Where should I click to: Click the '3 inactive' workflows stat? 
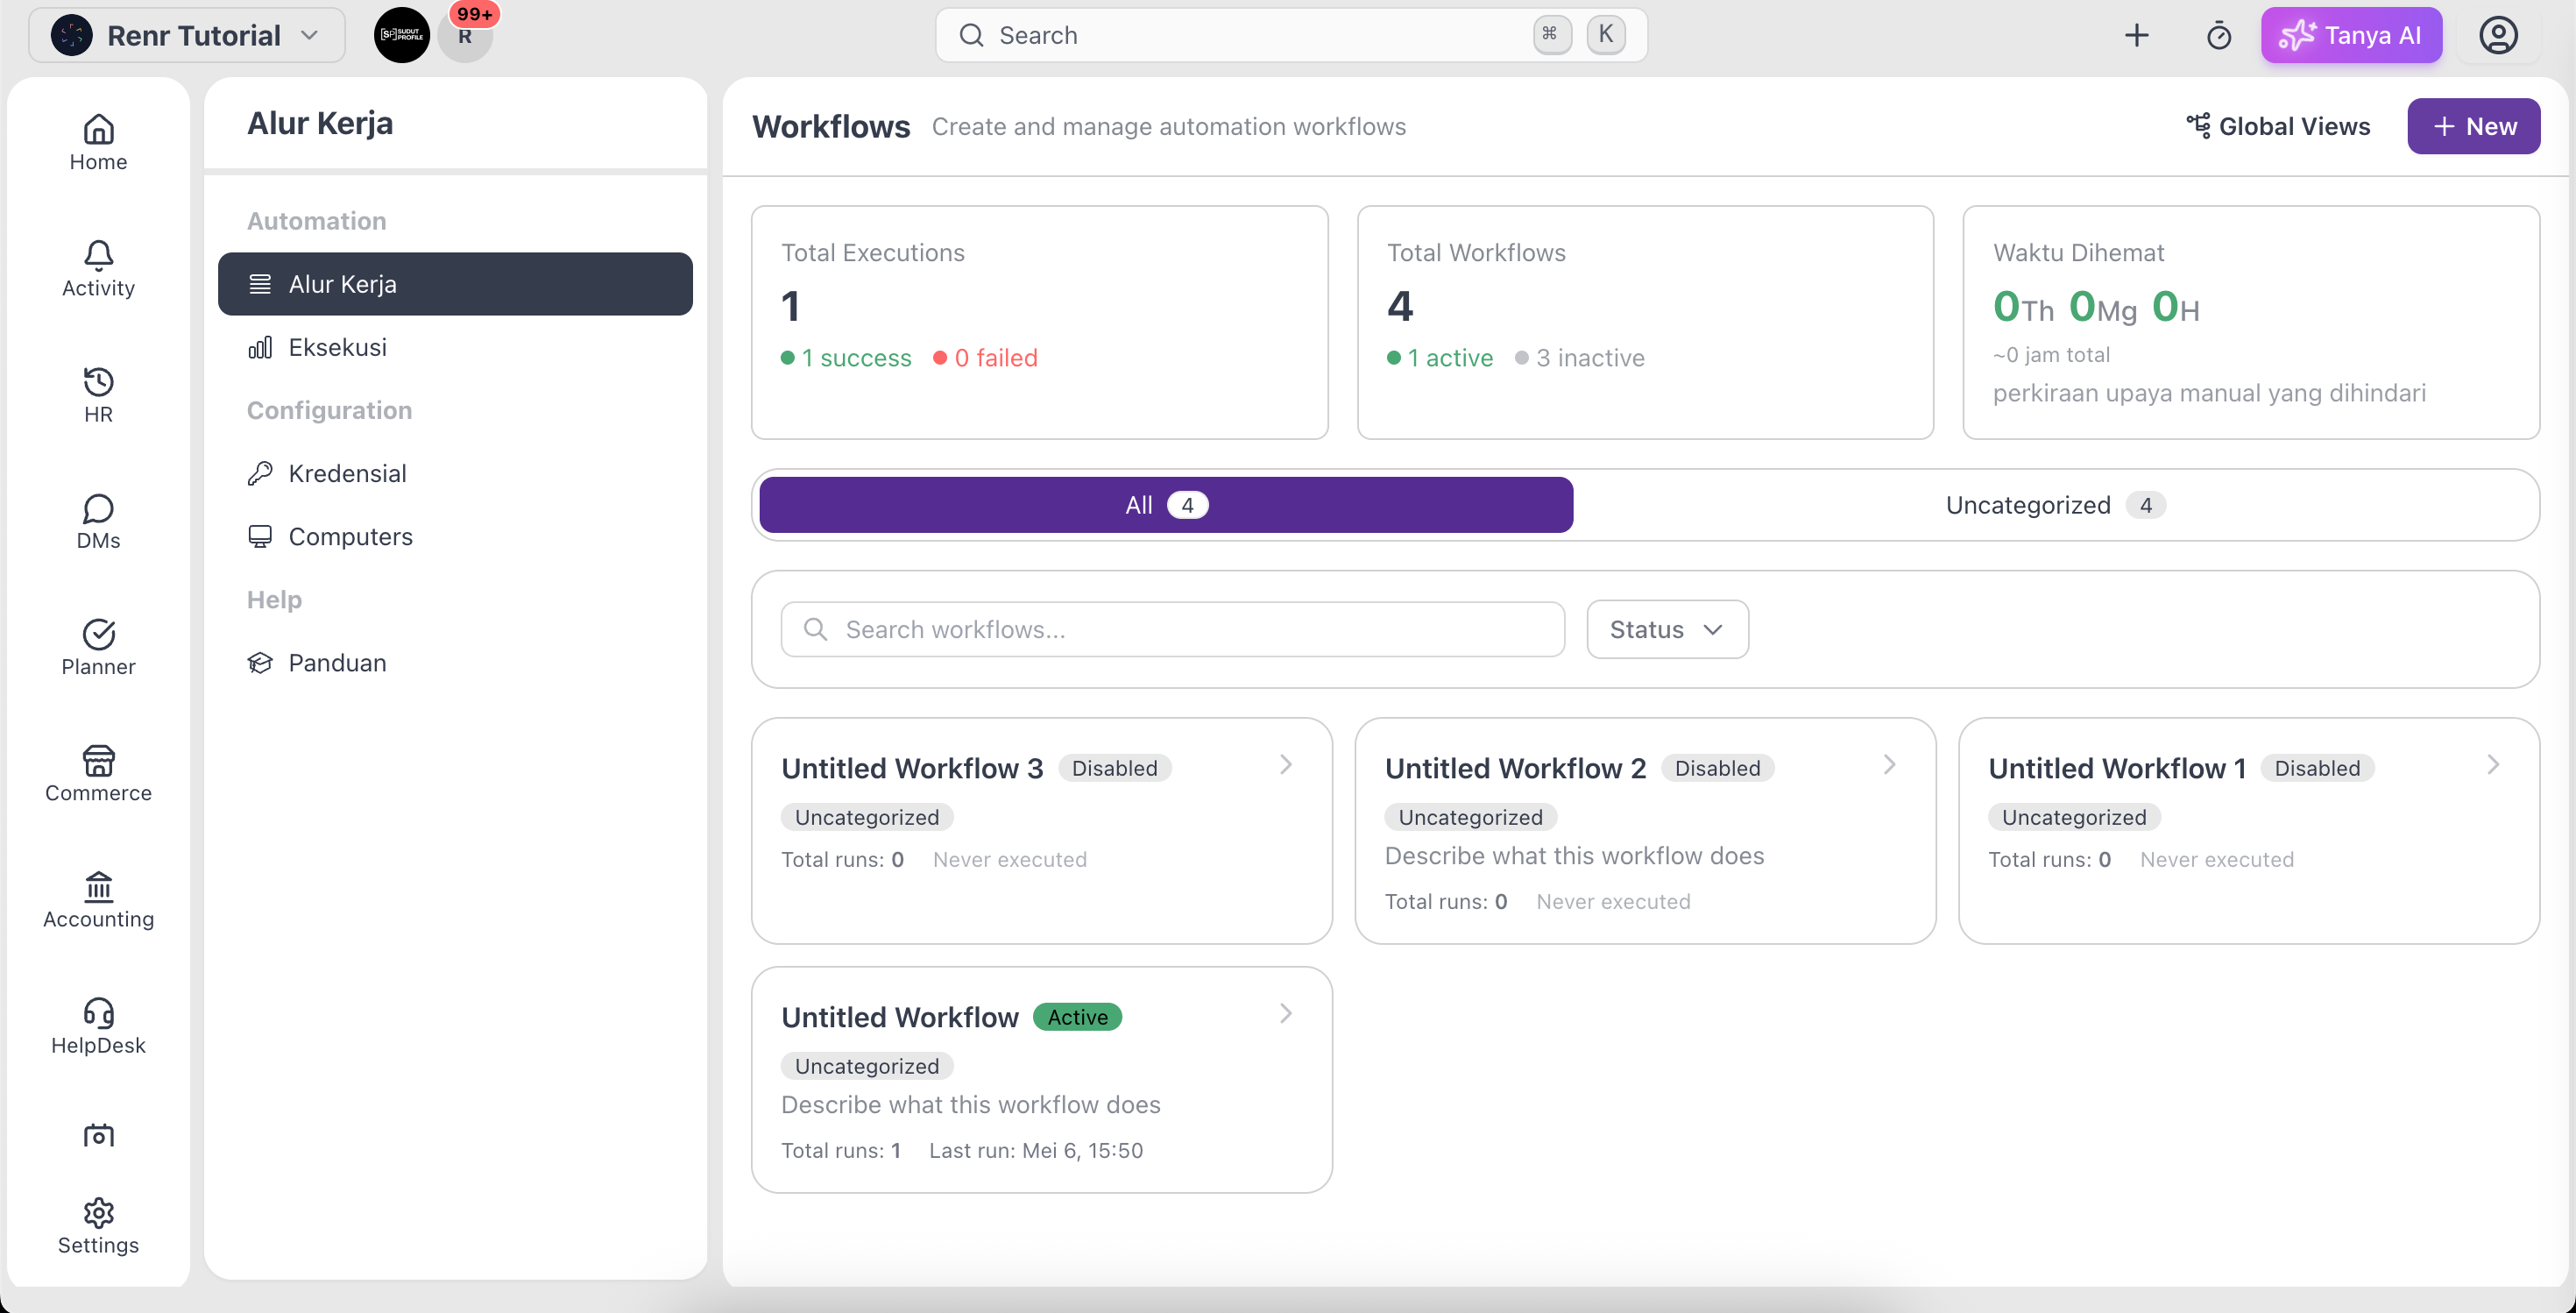[x=1580, y=357]
